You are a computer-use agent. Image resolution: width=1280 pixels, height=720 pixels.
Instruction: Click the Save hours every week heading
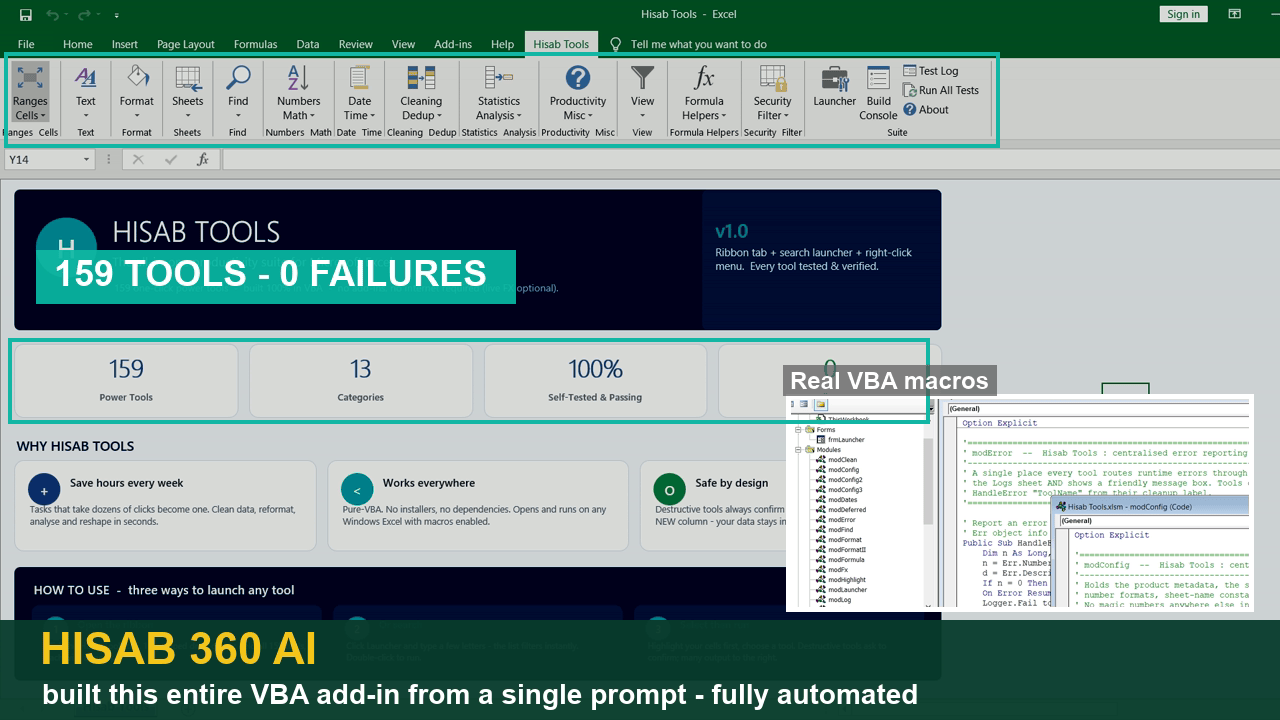point(126,483)
